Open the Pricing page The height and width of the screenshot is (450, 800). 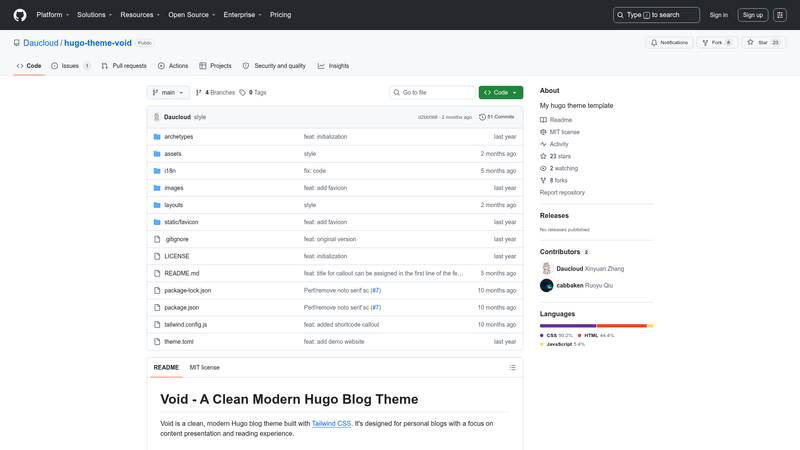click(281, 15)
